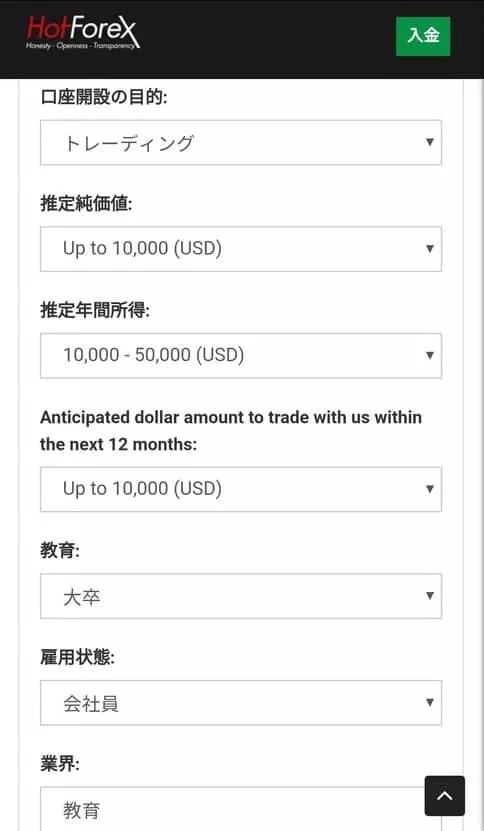Click the arrow icon beside 大卒

[430, 596]
